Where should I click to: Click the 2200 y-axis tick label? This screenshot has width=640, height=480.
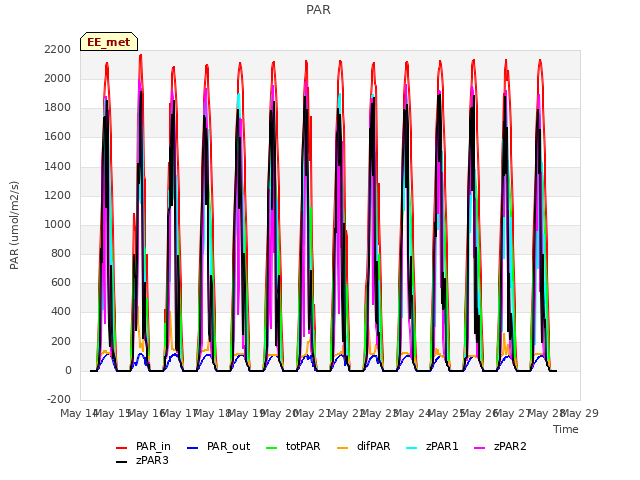click(x=58, y=49)
